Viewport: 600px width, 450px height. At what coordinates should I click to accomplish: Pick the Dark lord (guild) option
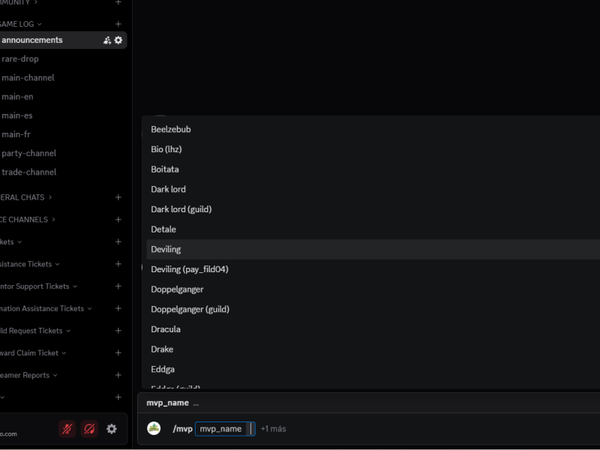coord(373,209)
